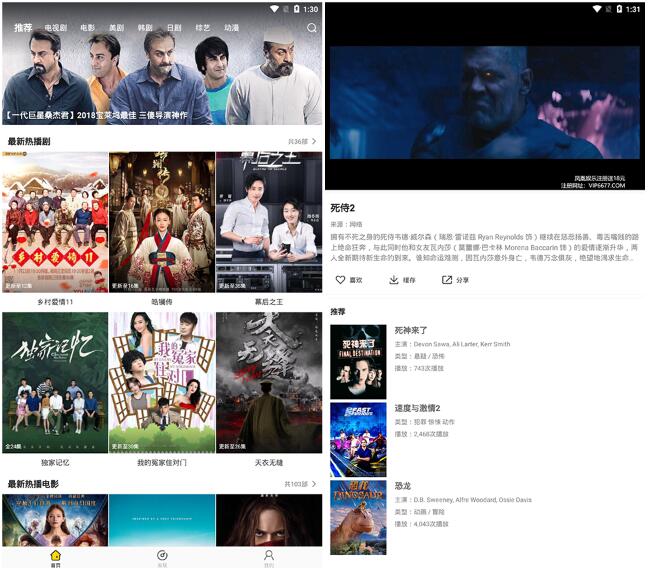Viewport: 648px width, 568px height.
Task: Tap the battery icon in right status bar
Action: (619, 9)
